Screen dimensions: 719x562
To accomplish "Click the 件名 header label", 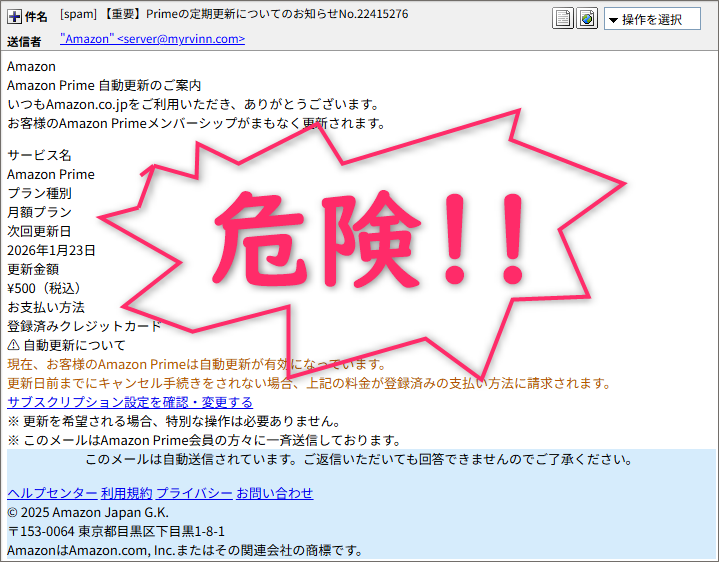I will (x=35, y=17).
